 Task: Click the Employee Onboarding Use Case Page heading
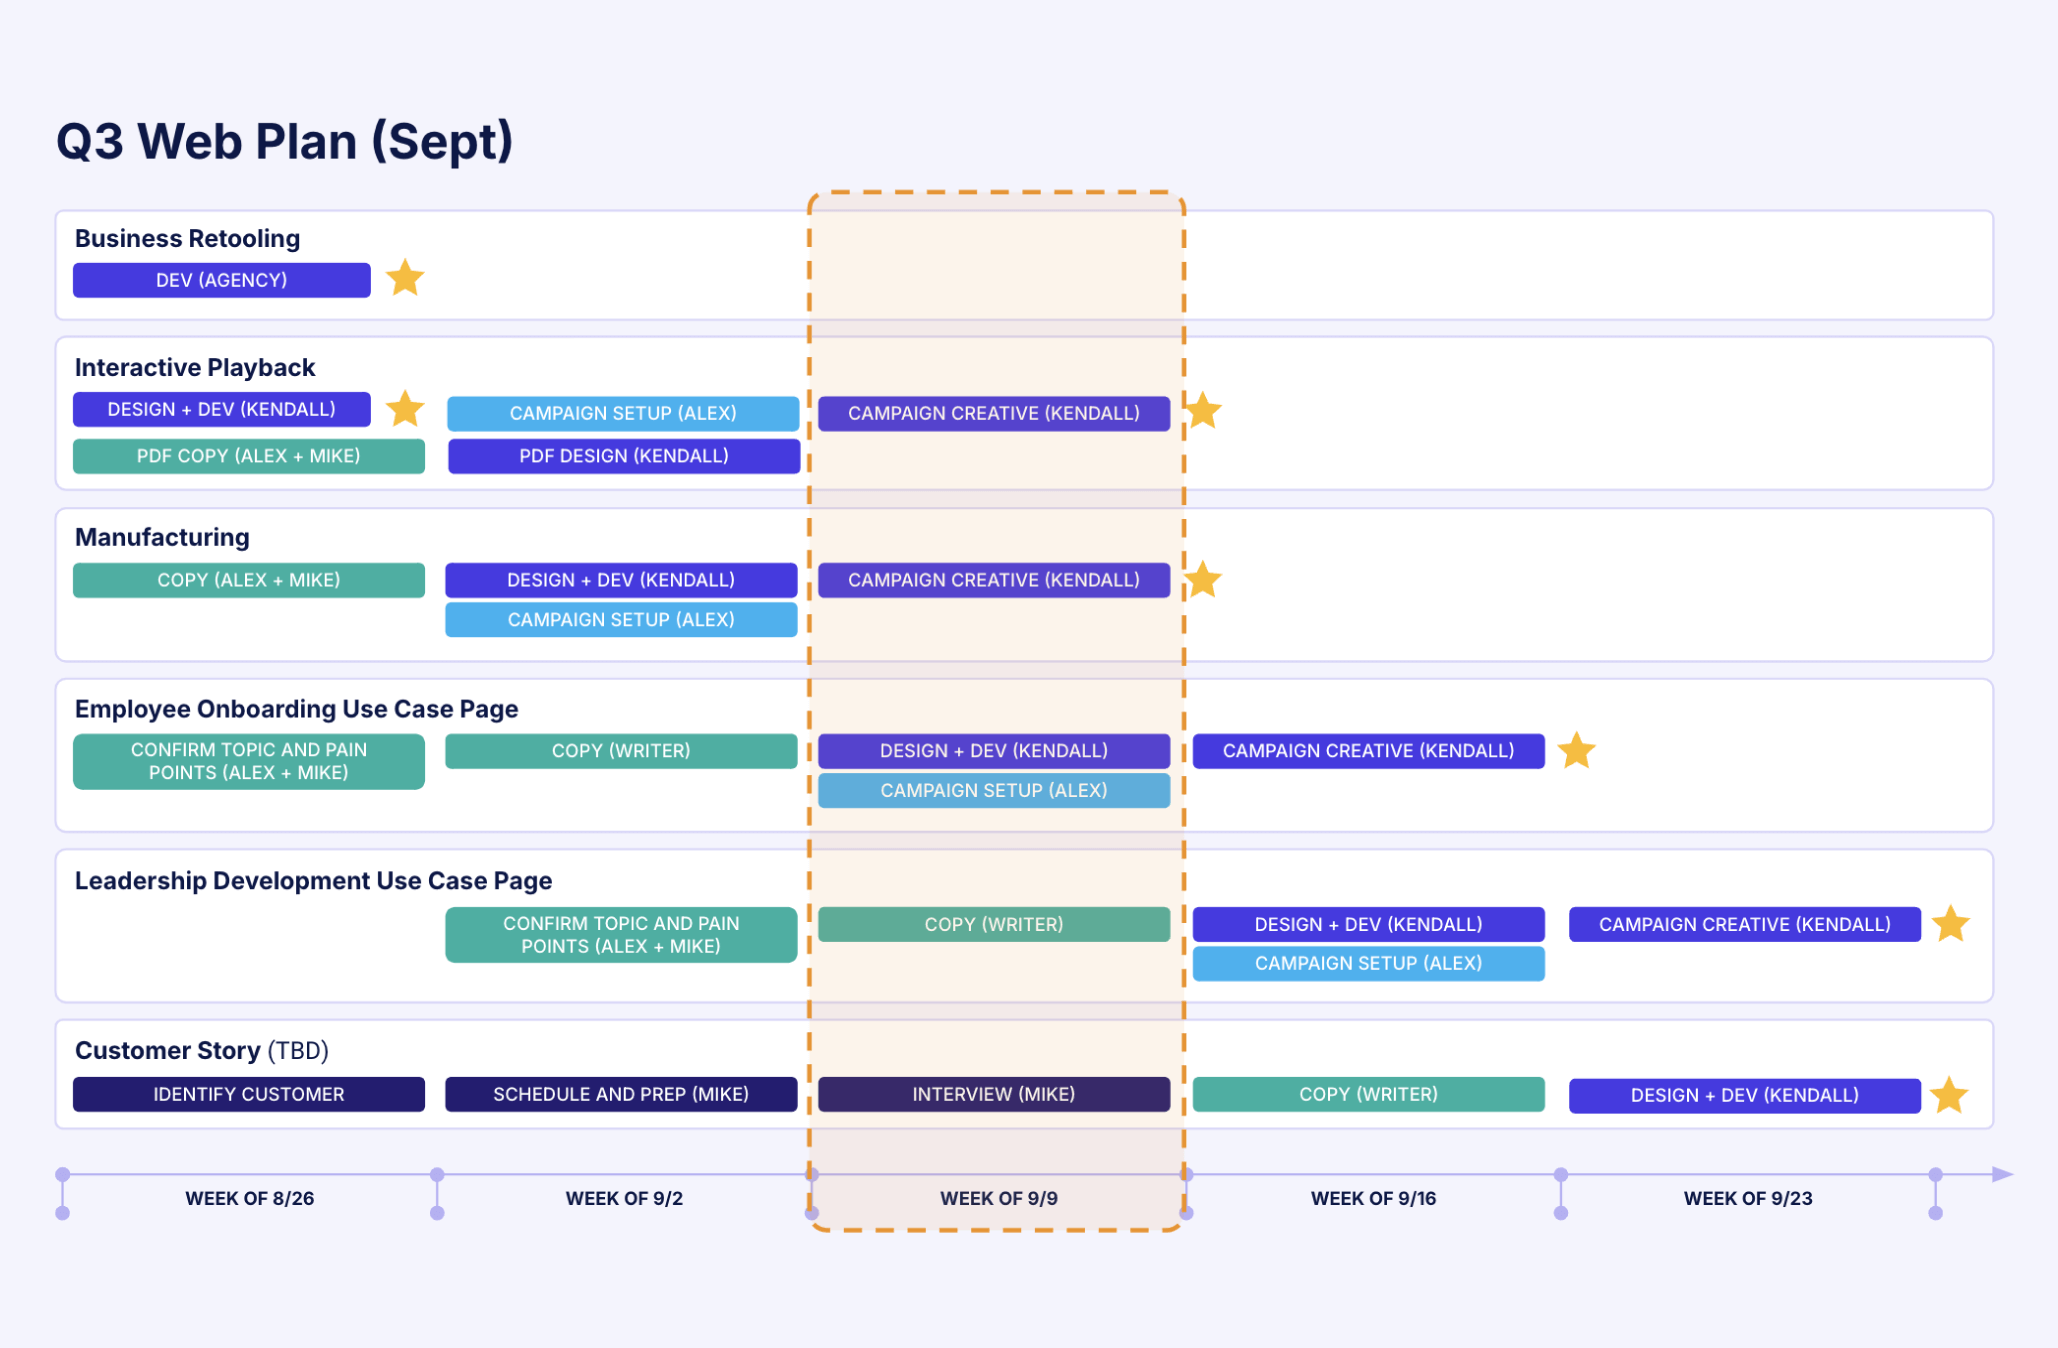[296, 709]
